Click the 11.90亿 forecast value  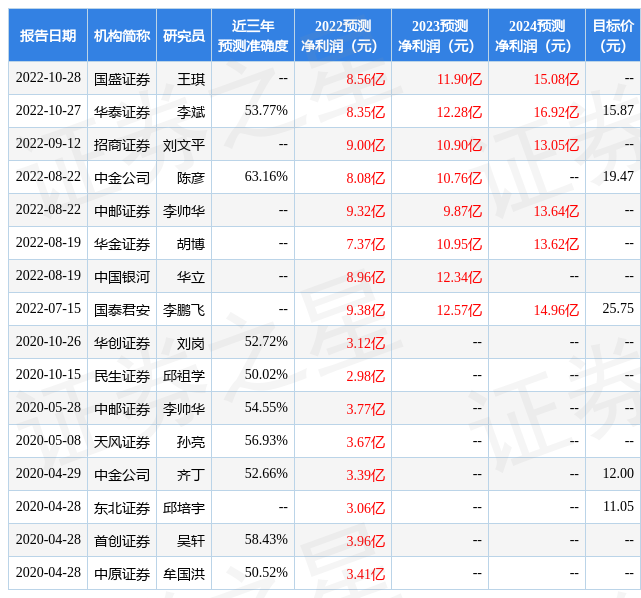(459, 79)
